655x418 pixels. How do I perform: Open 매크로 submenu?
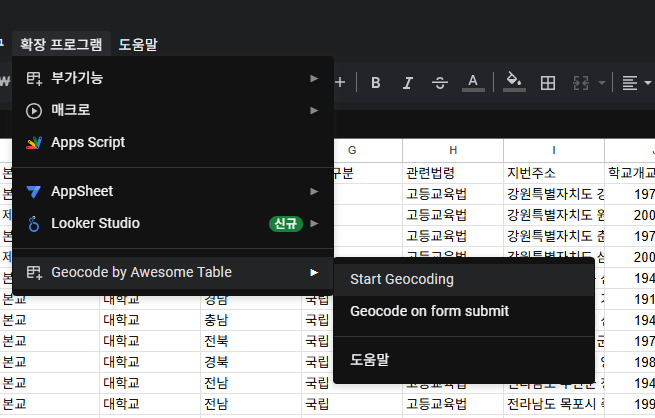(173, 110)
